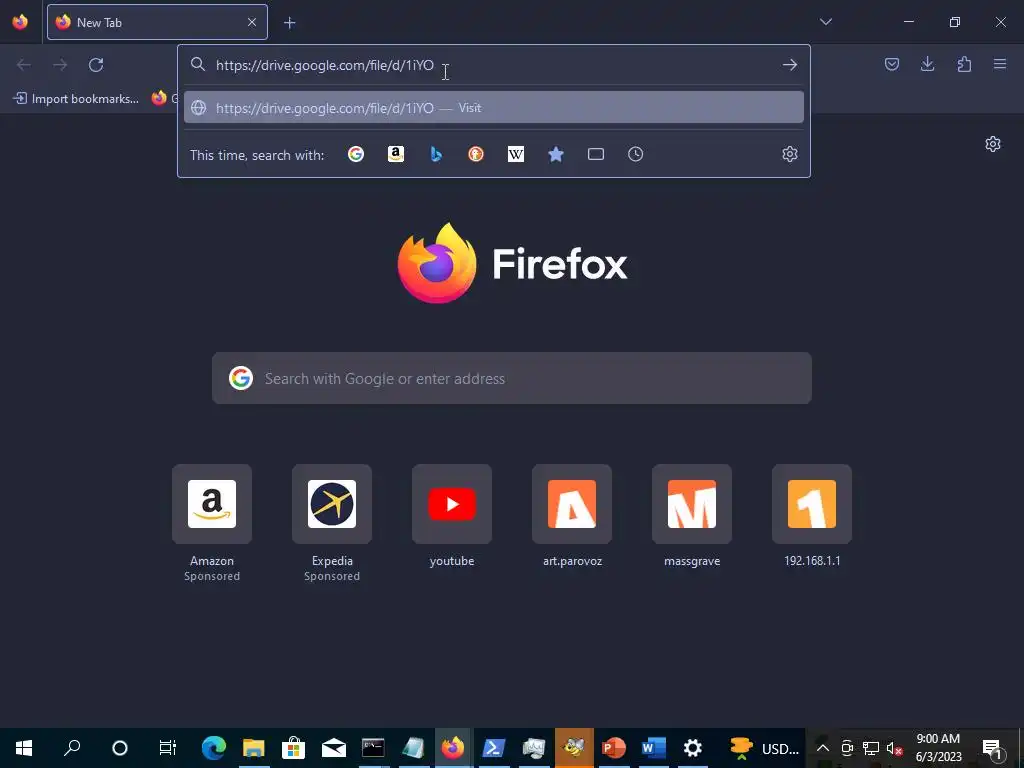Open the Firefox application menu
Screen dimensions: 1024x768
pyautogui.click(x=1000, y=64)
